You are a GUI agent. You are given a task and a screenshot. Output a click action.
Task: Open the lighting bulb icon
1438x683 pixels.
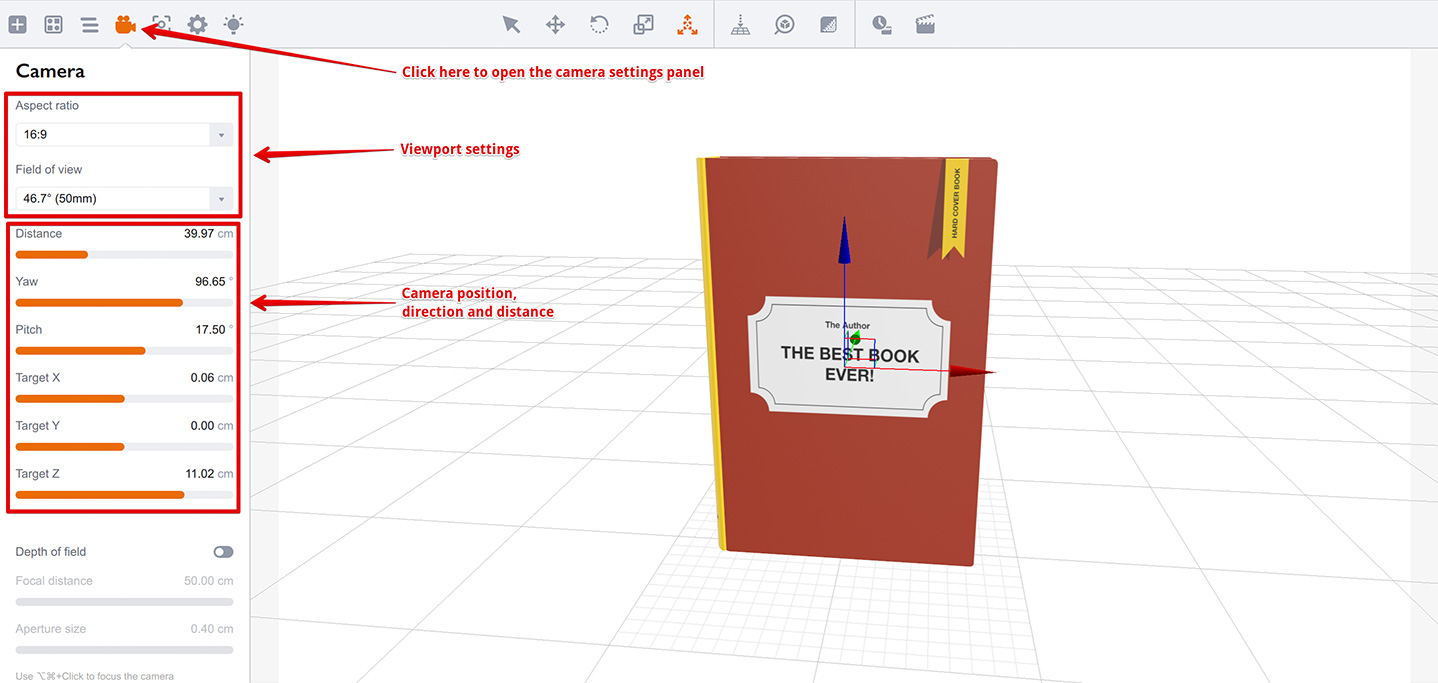[x=233, y=25]
